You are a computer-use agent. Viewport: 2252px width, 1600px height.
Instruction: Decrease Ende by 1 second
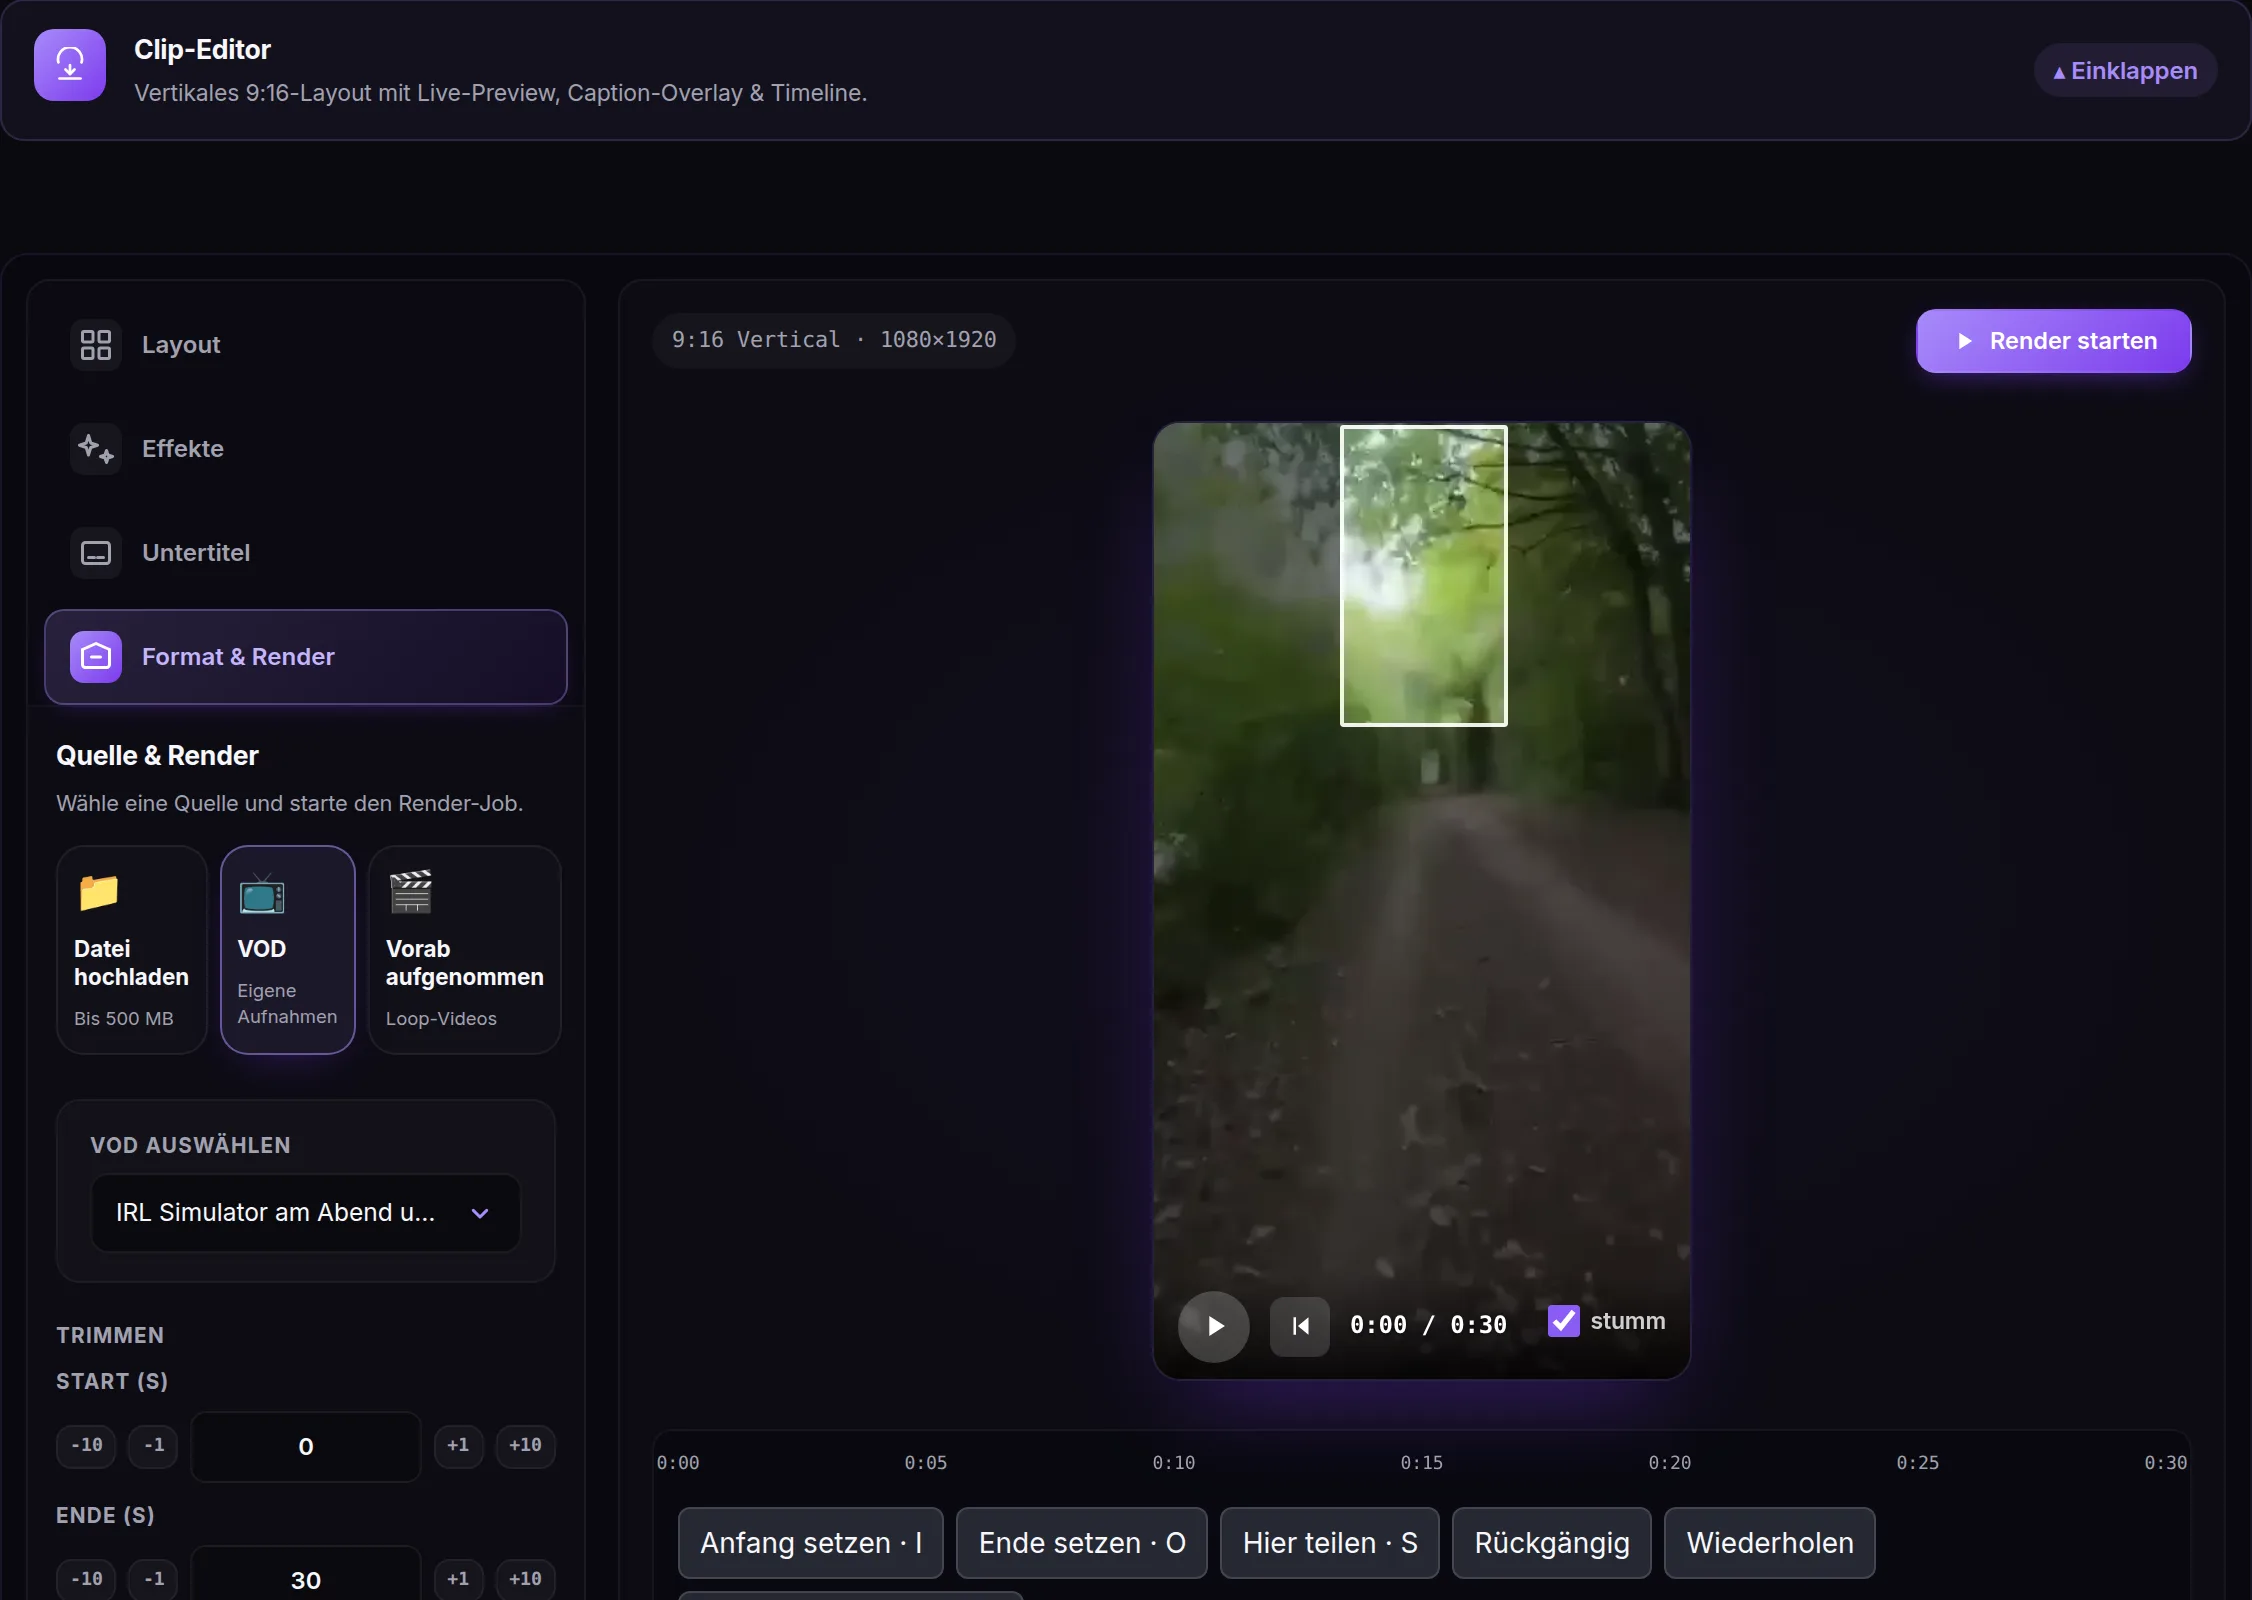[x=153, y=1580]
